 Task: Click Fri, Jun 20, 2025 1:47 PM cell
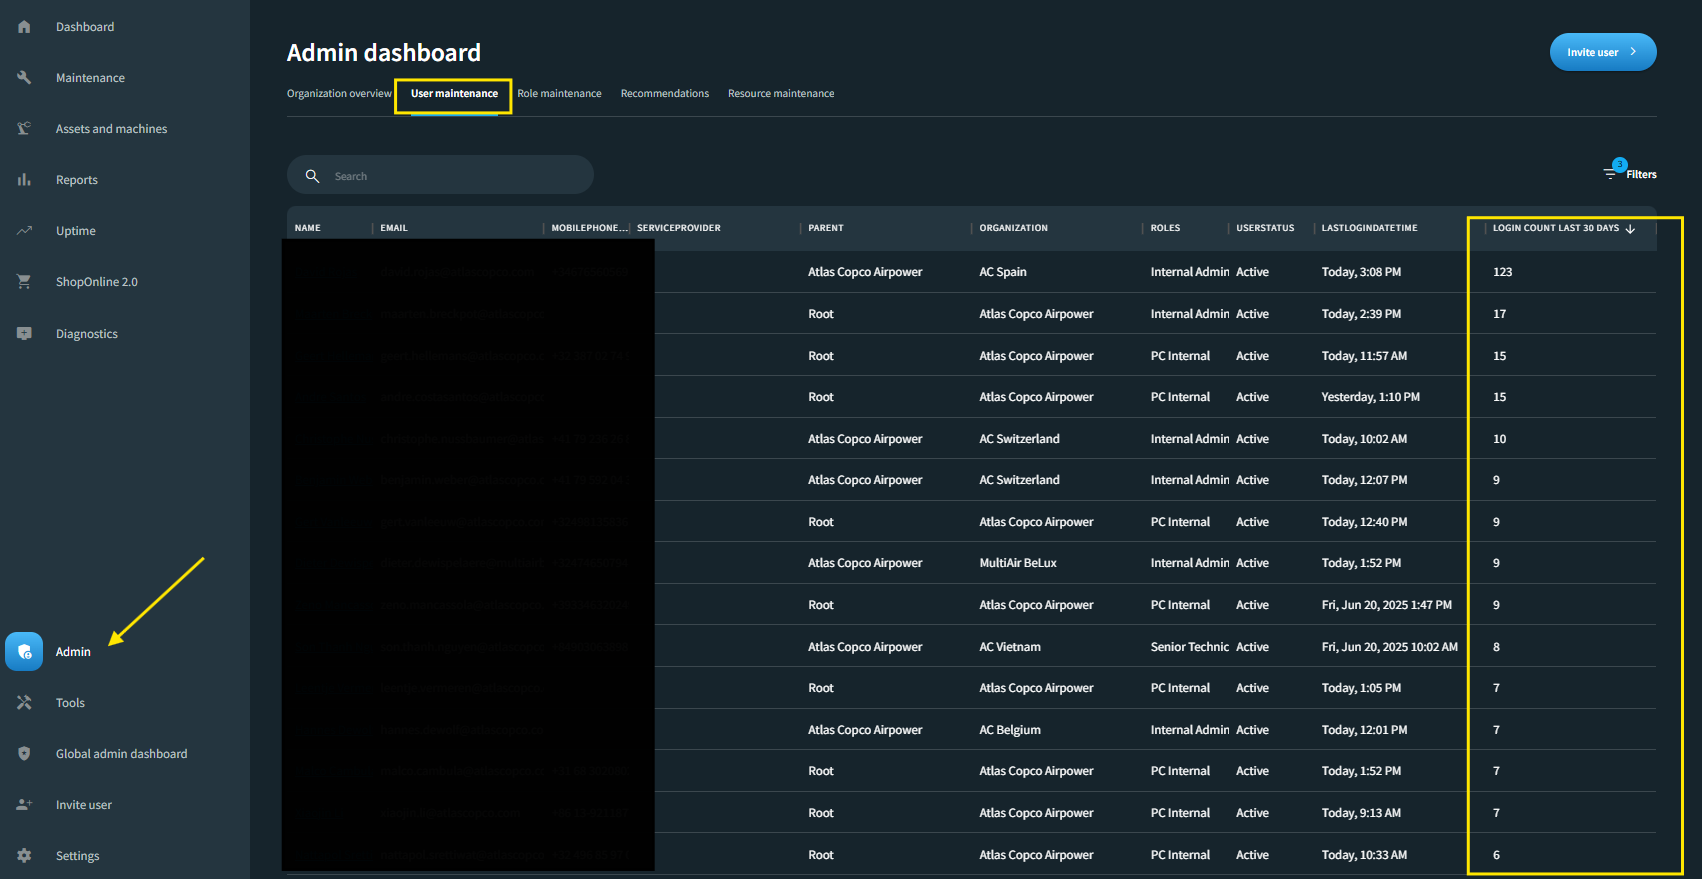pyautogui.click(x=1386, y=605)
